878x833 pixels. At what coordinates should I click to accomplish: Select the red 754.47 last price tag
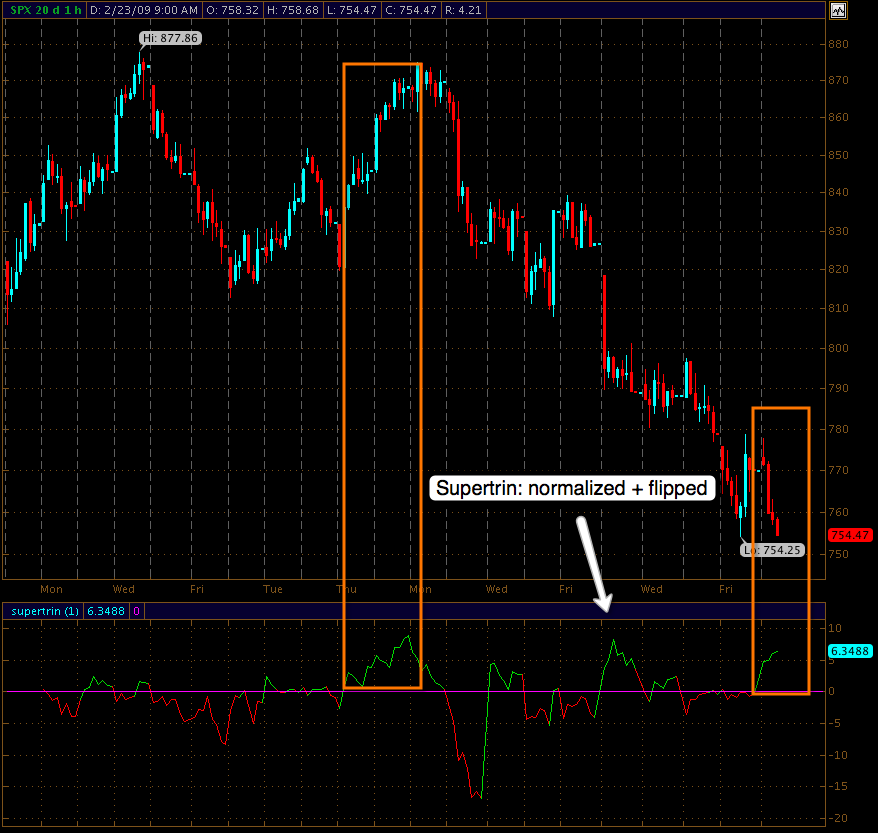[x=847, y=536]
